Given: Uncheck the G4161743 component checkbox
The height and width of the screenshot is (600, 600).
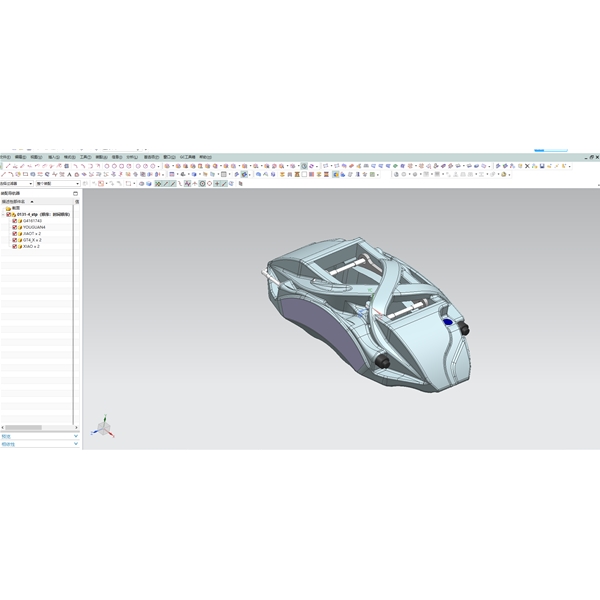Looking at the screenshot, I should (14, 221).
